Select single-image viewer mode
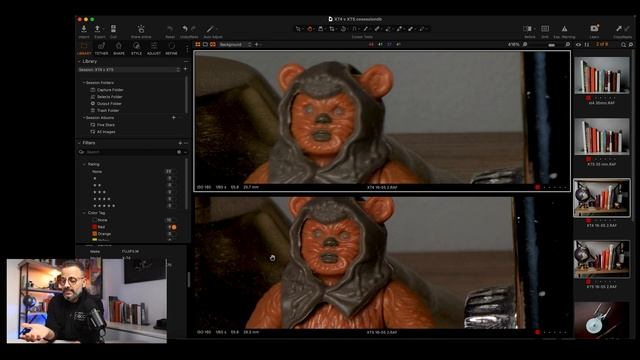640x360 pixels. [x=205, y=44]
